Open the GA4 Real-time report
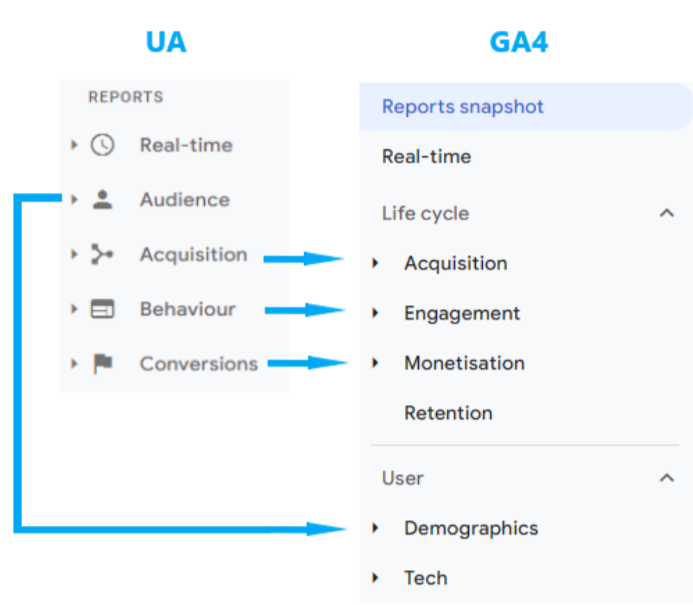The width and height of the screenshot is (693, 605). 426,157
